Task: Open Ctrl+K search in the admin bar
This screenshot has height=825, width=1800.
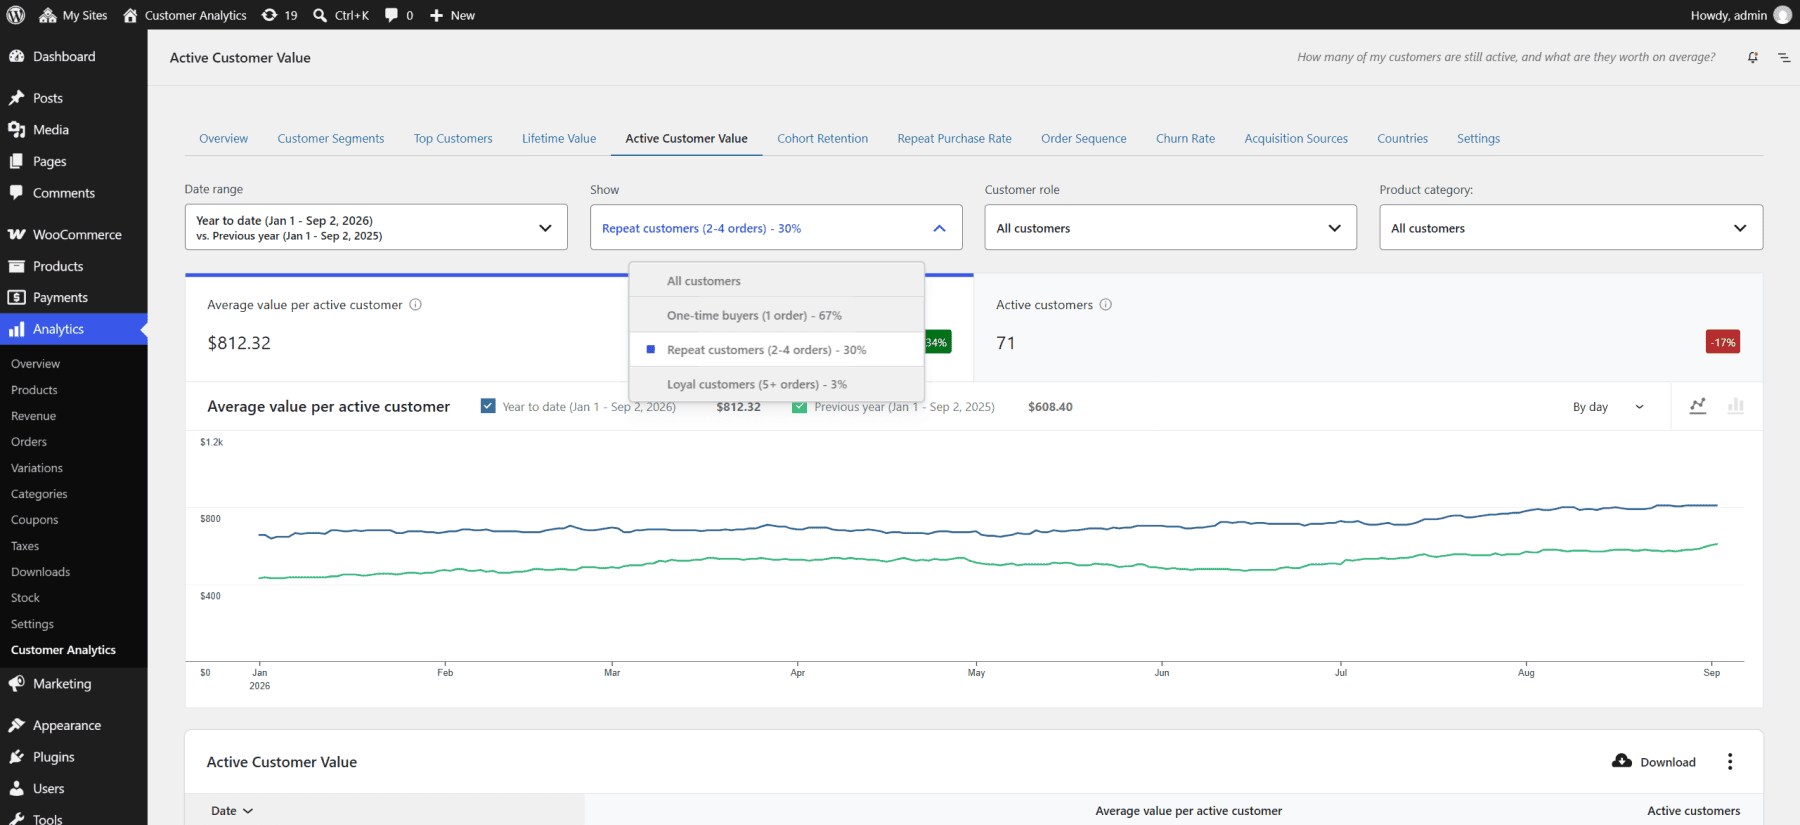Action: click(341, 15)
